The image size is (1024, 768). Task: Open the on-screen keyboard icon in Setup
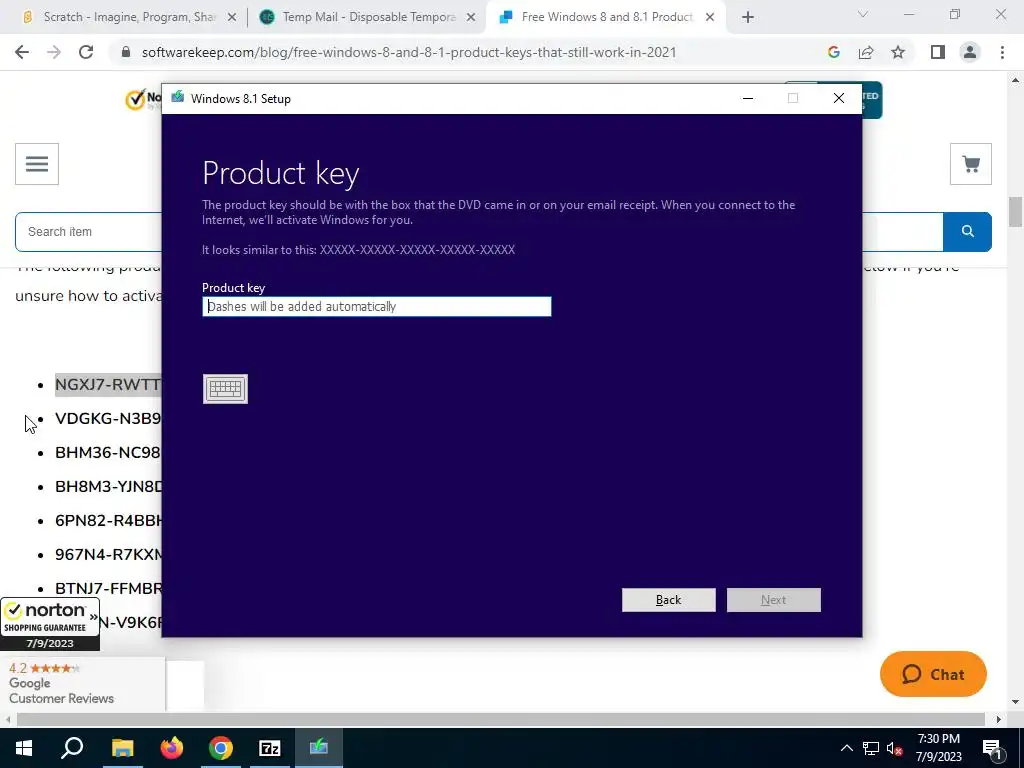tap(225, 389)
